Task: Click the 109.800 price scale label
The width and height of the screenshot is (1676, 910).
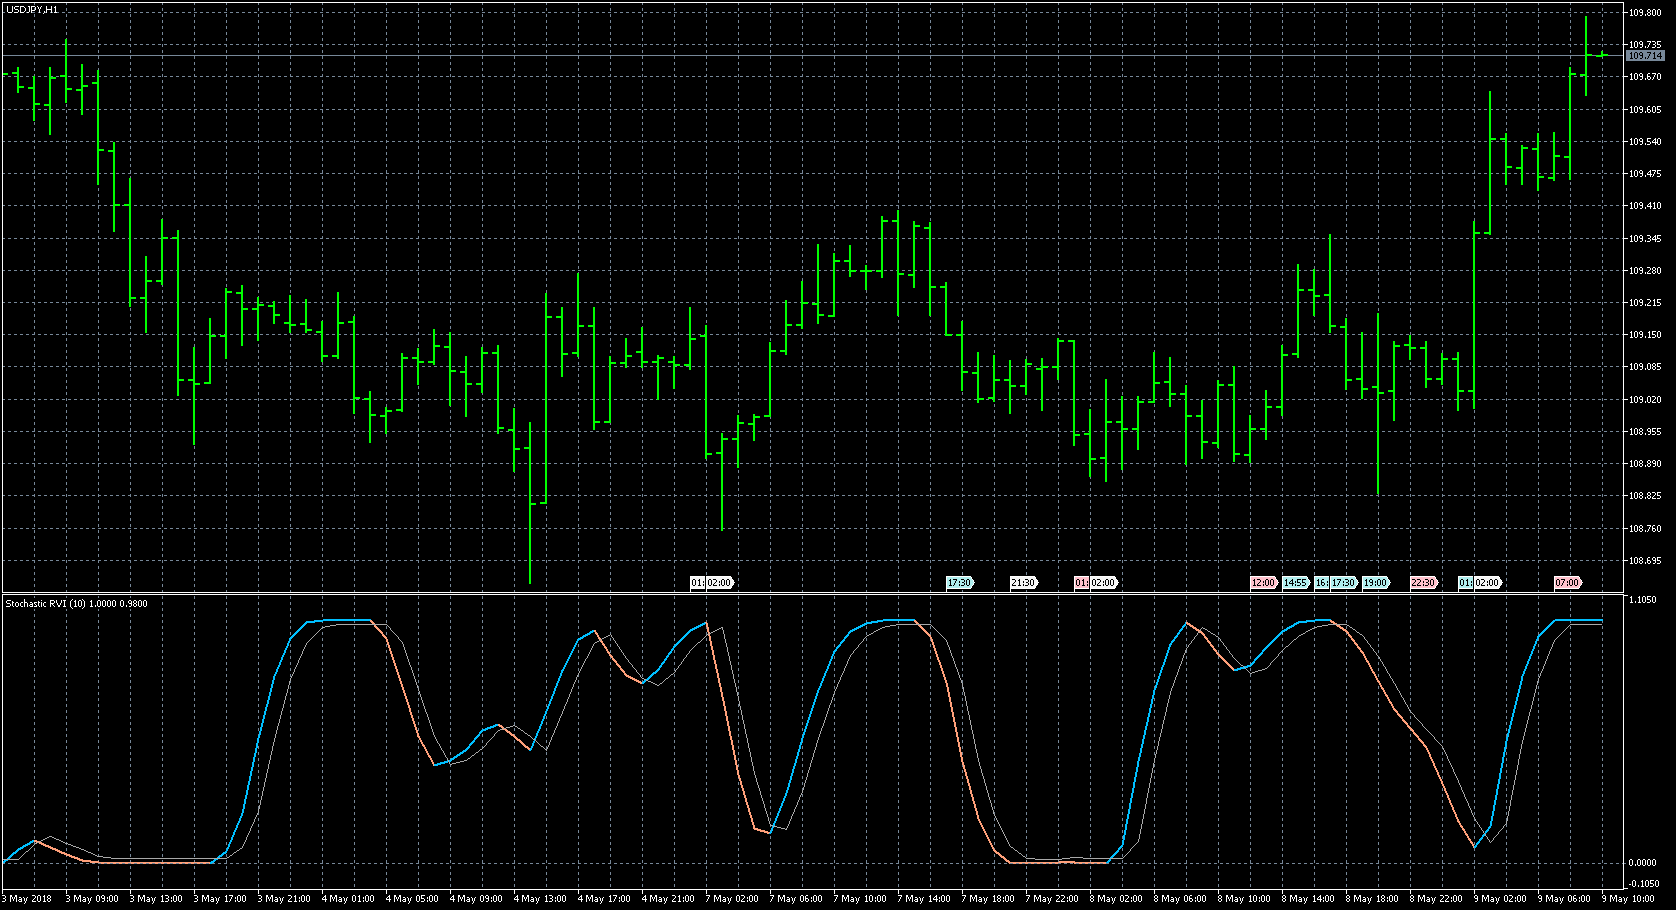Action: [x=1645, y=13]
